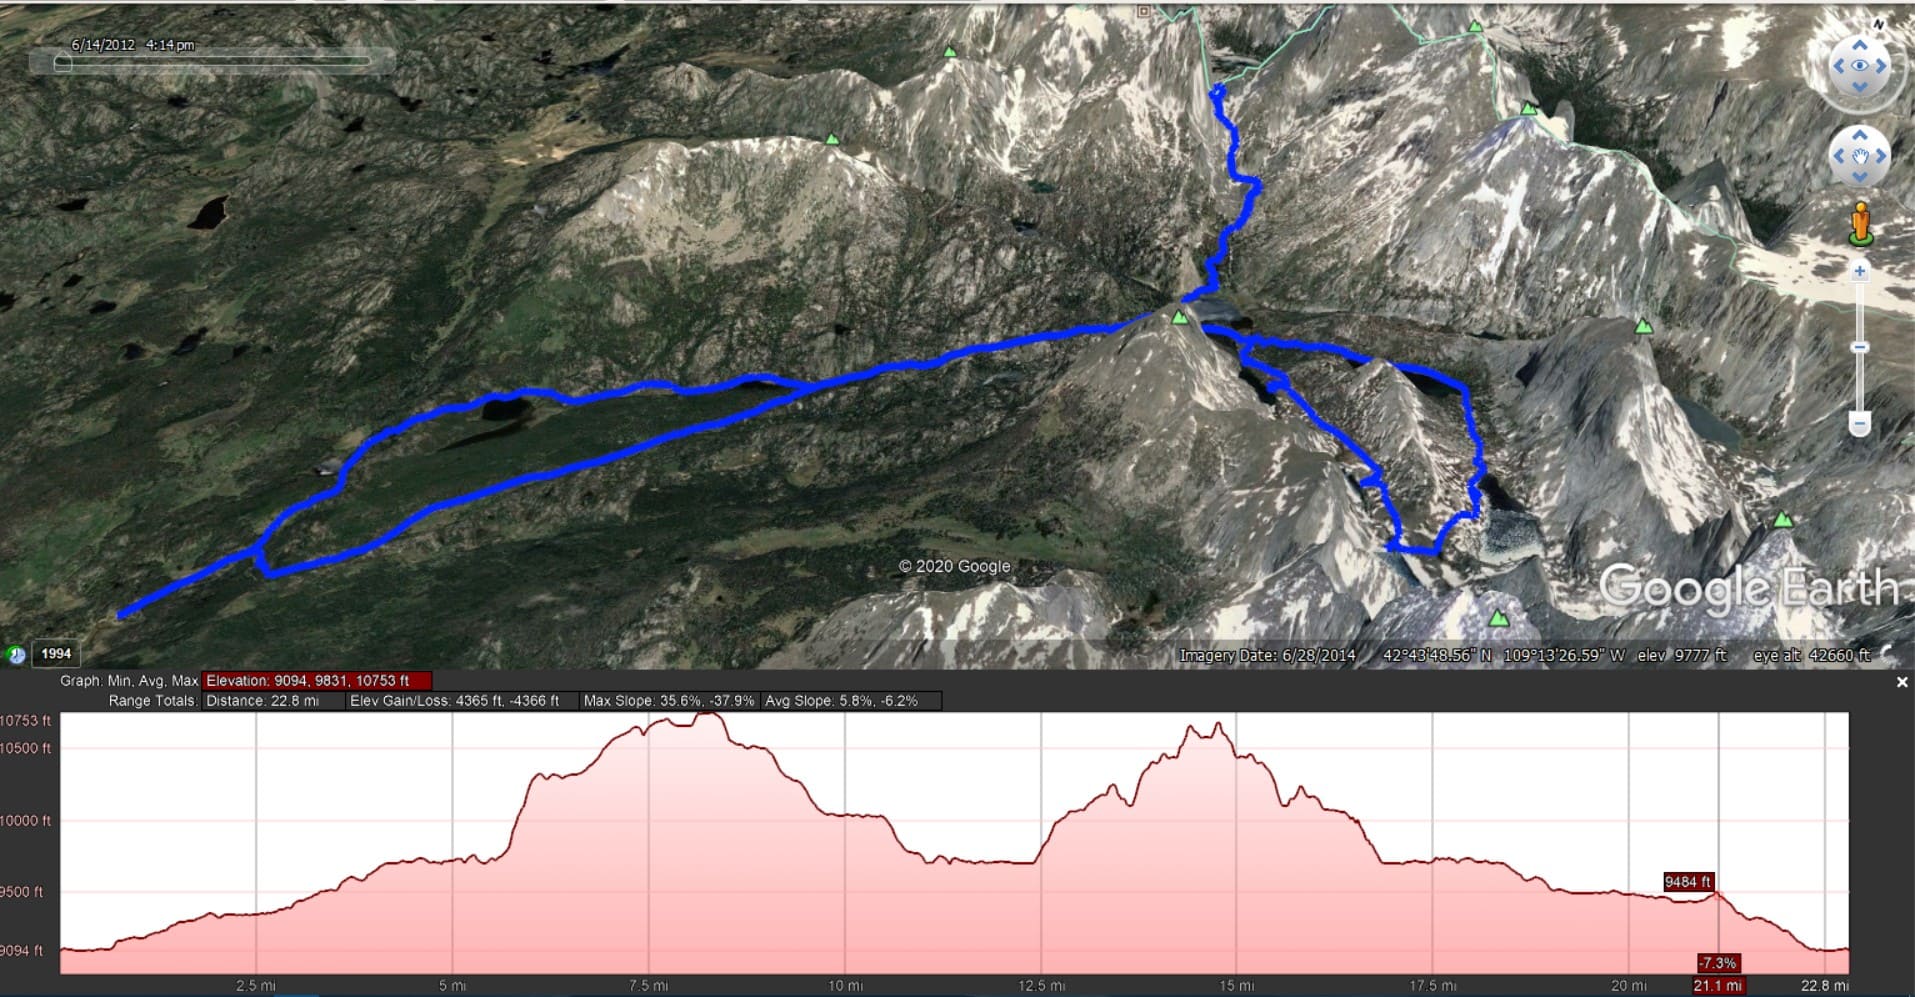Image resolution: width=1915 pixels, height=997 pixels.
Task: Click the hand icon in move joystick
Action: 1860,156
